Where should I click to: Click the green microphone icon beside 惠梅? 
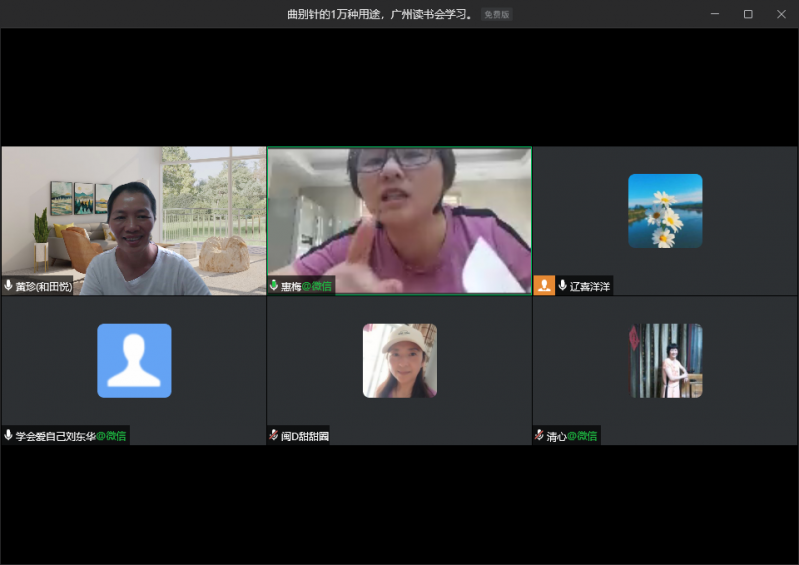(274, 286)
